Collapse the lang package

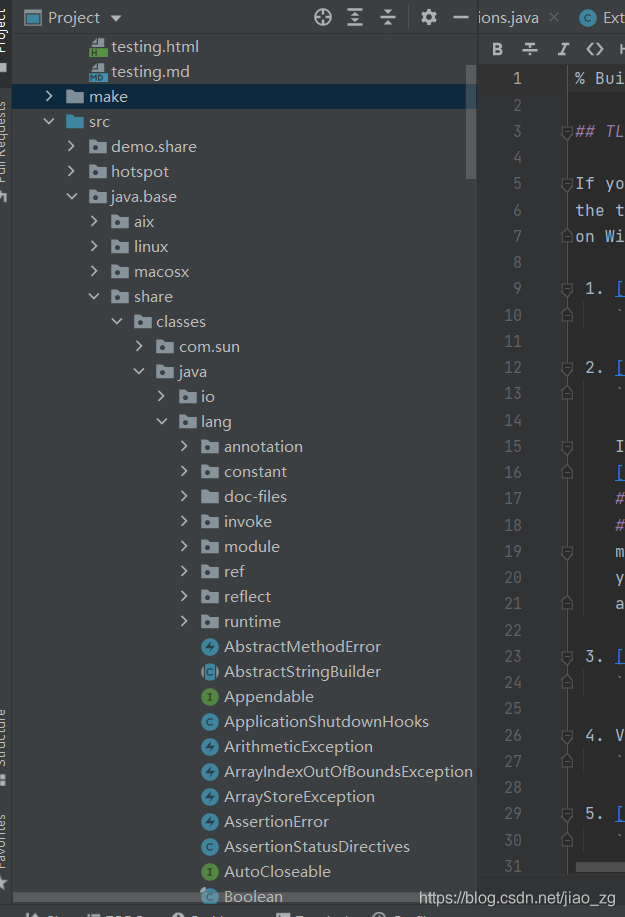click(162, 421)
